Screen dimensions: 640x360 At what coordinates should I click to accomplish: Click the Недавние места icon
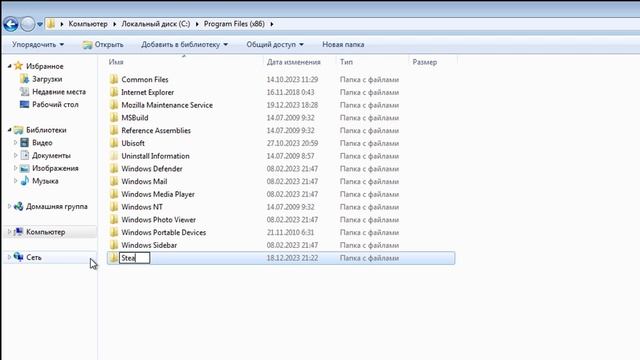pyautogui.click(x=24, y=92)
